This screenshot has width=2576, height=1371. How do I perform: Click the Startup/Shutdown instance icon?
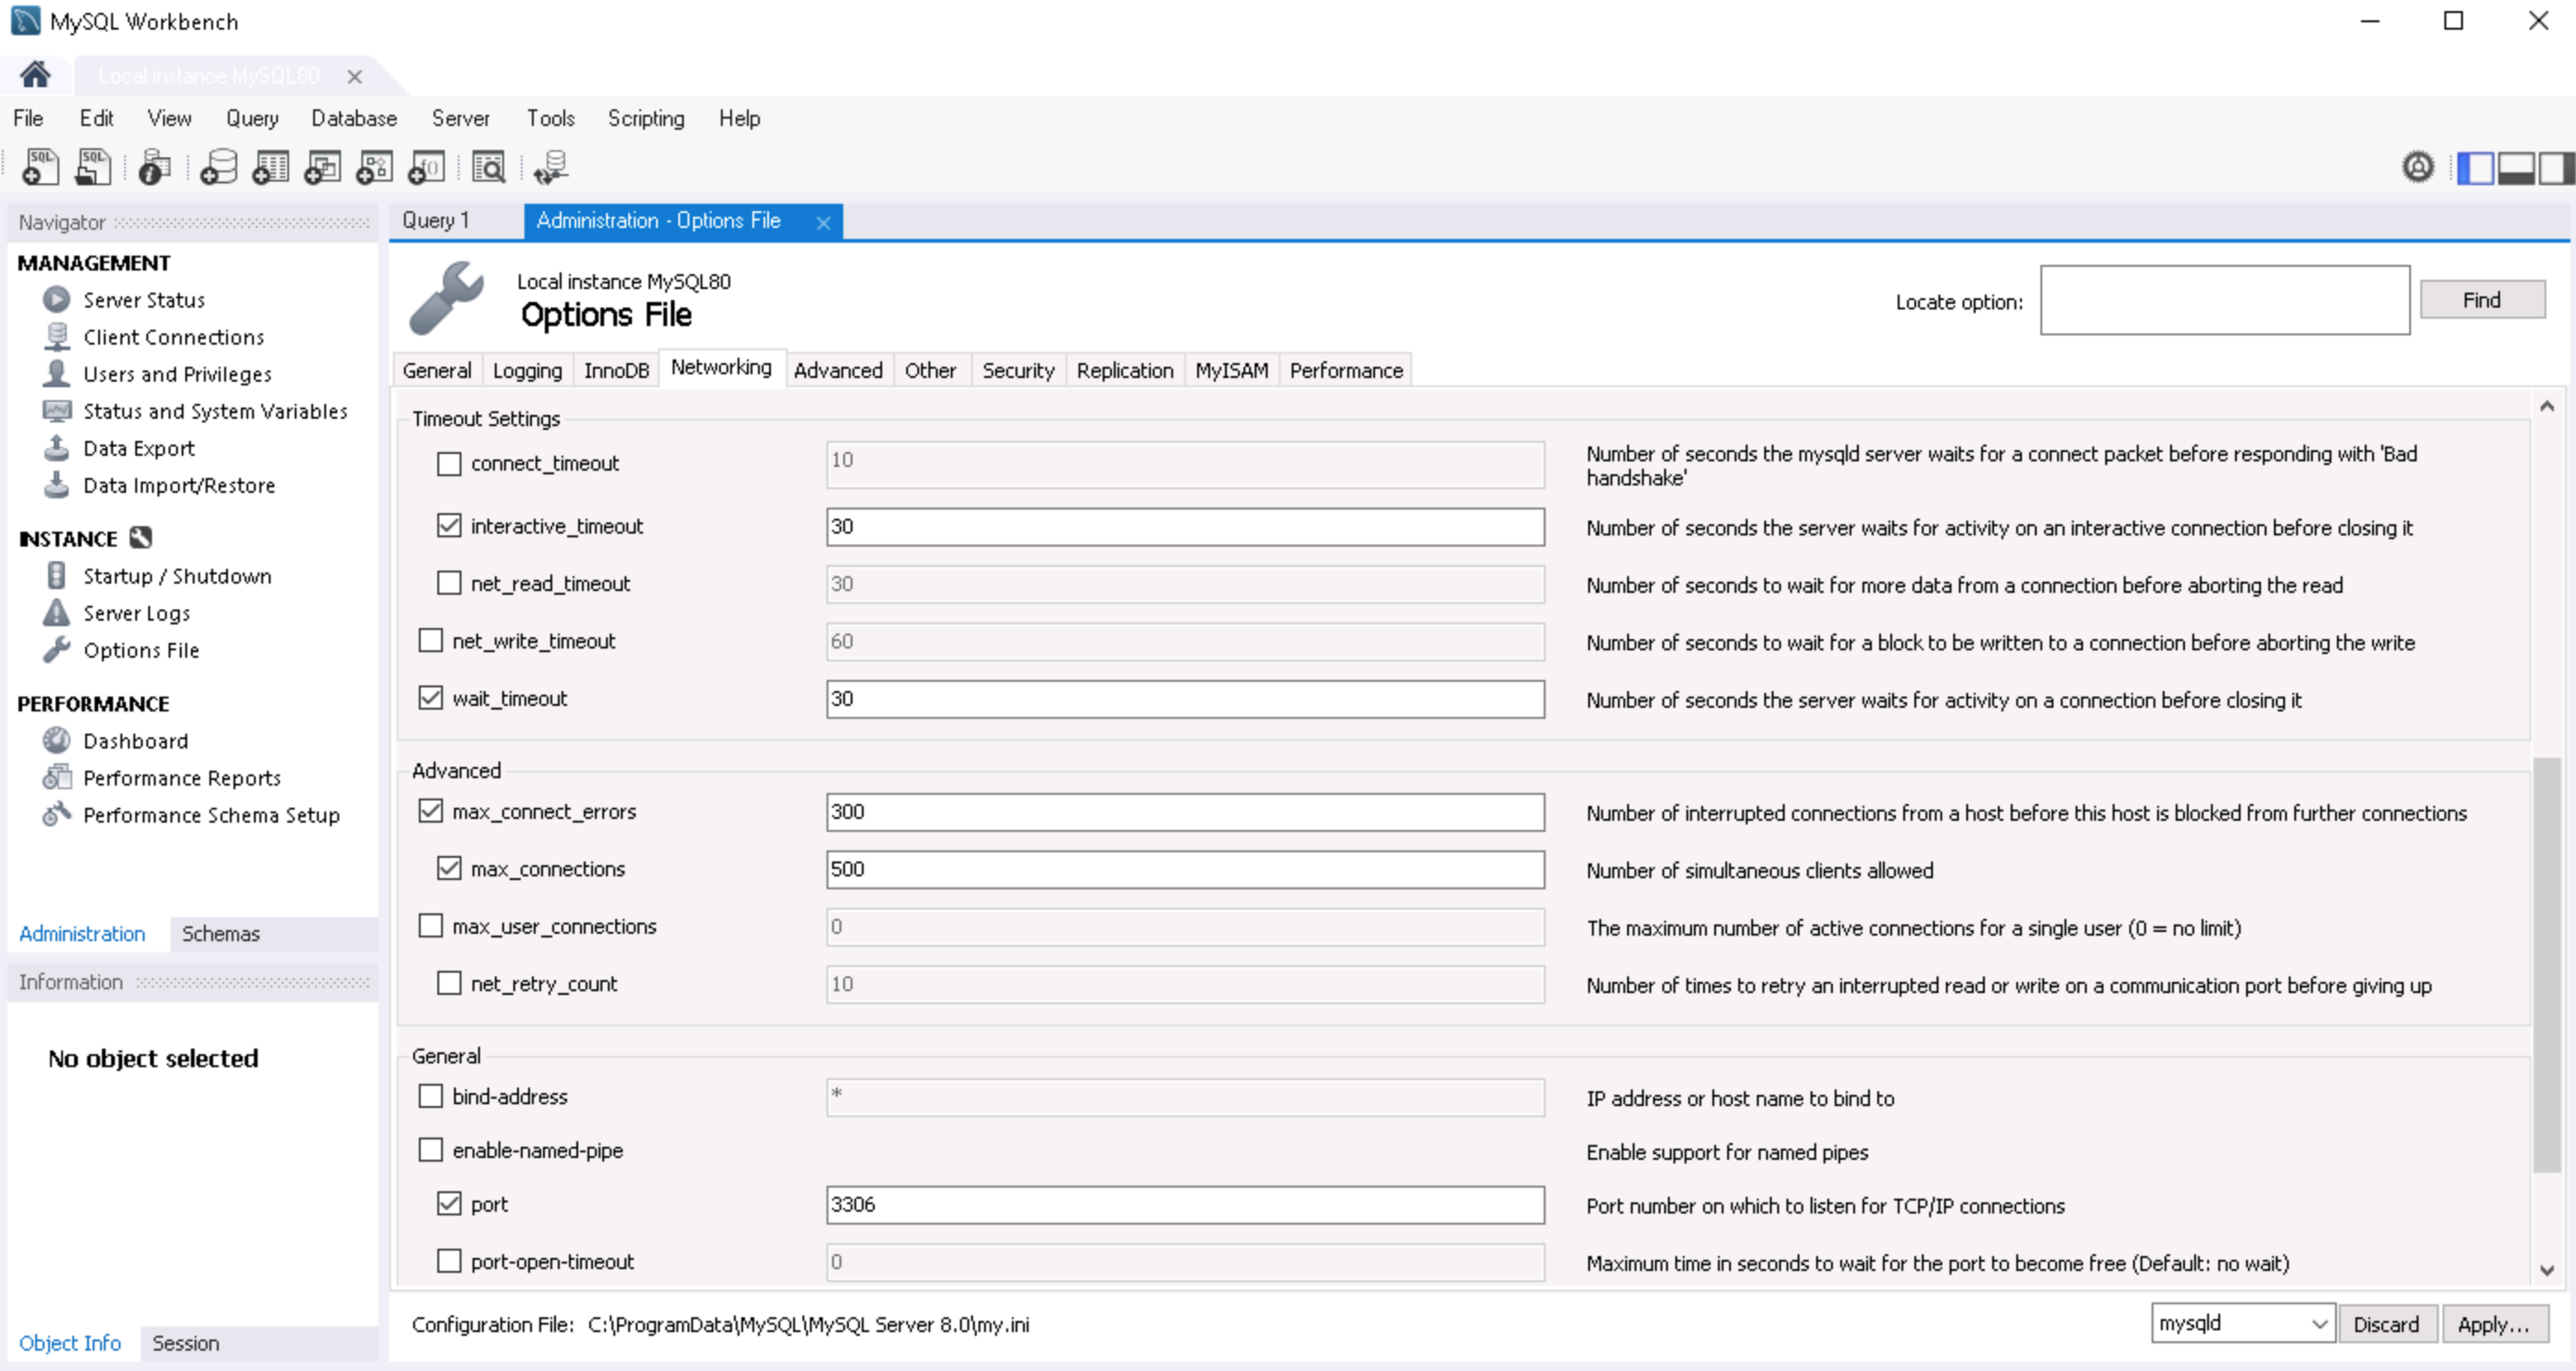pyautogui.click(x=58, y=574)
